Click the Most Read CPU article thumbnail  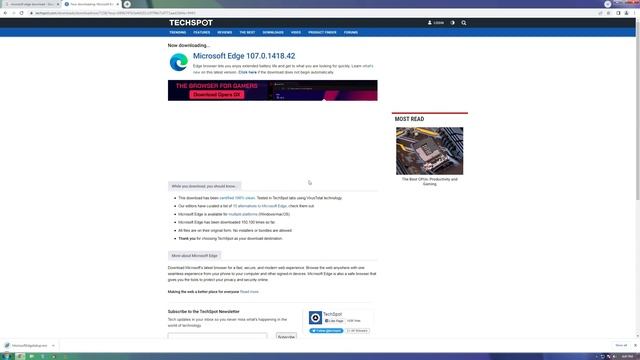(x=429, y=151)
